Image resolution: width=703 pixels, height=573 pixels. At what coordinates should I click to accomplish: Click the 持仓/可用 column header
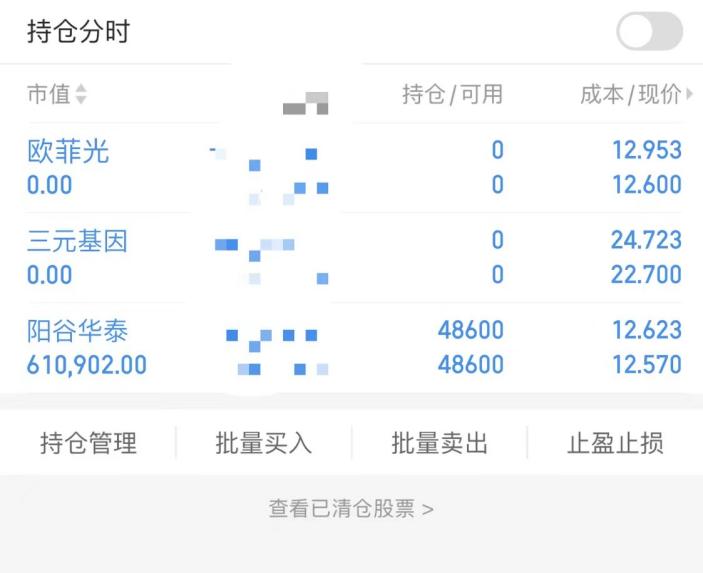click(452, 94)
